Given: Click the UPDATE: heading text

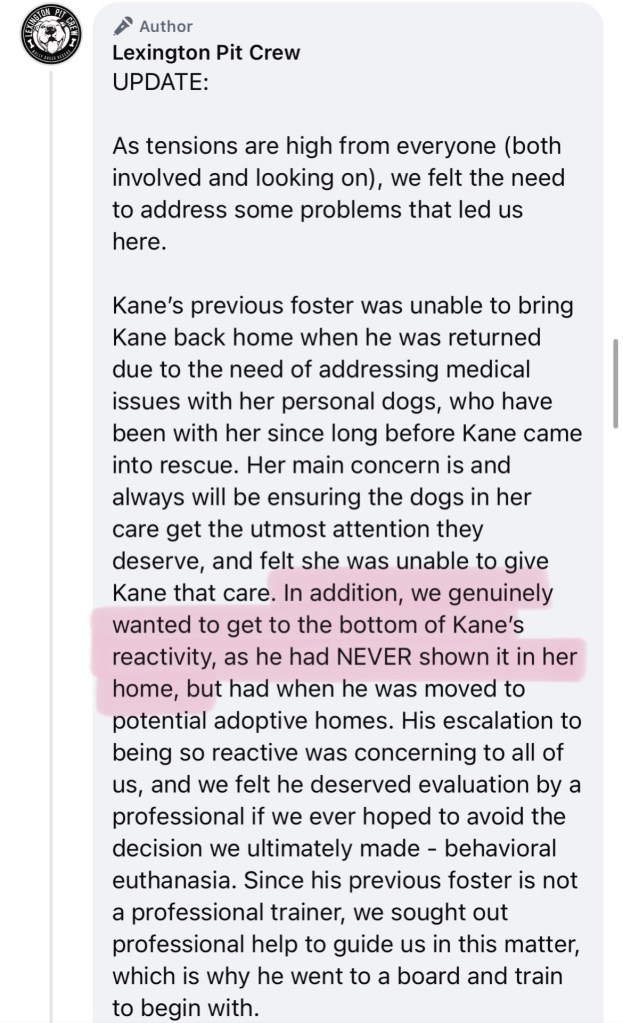Looking at the screenshot, I should pyautogui.click(x=160, y=84).
